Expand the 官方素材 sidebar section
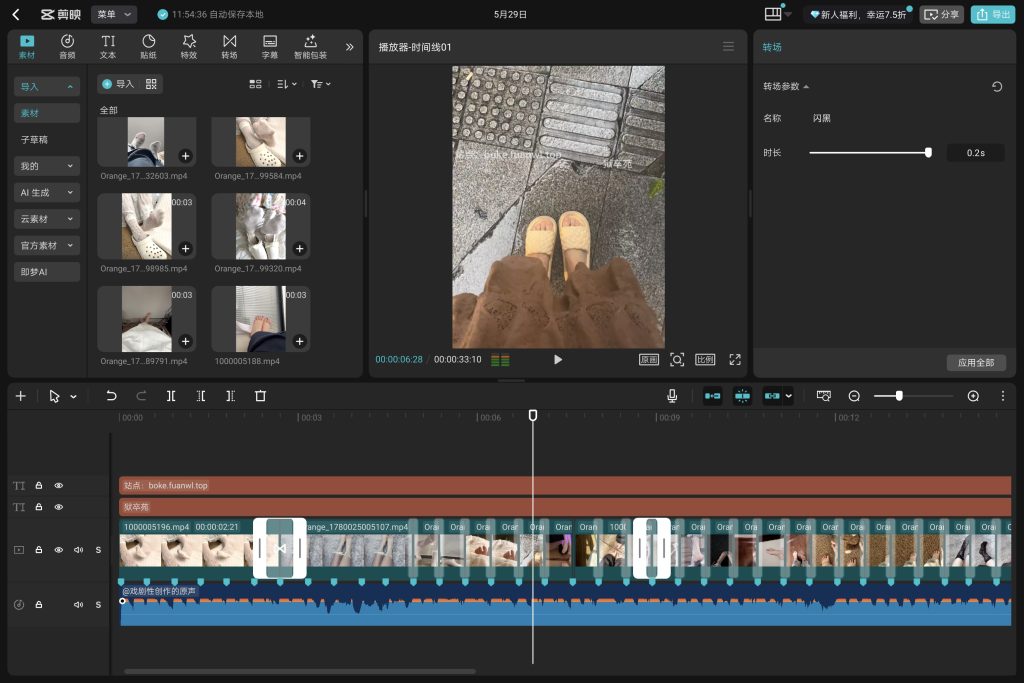The image size is (1024, 683). [x=46, y=246]
